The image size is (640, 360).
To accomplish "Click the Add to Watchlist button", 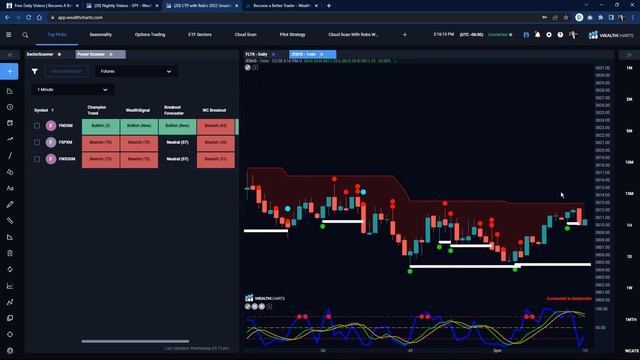I will 66,71.
